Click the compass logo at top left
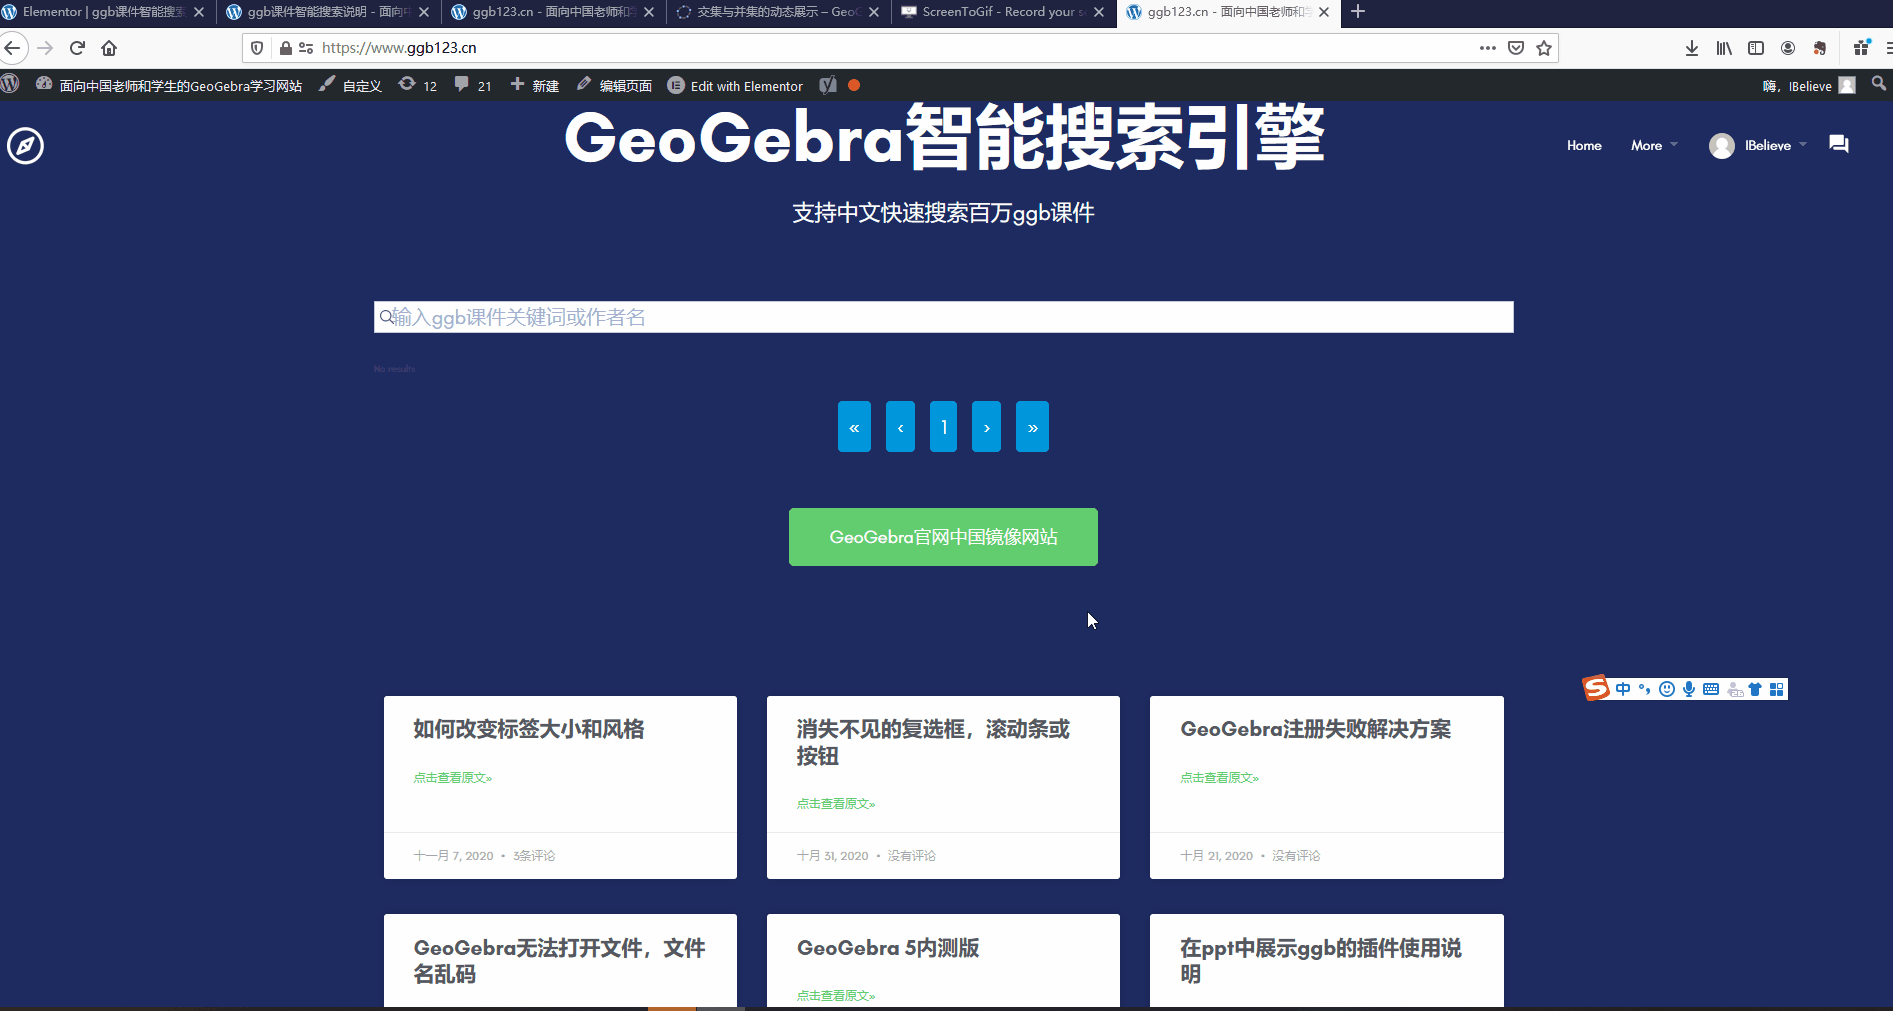The image size is (1893, 1011). [24, 145]
